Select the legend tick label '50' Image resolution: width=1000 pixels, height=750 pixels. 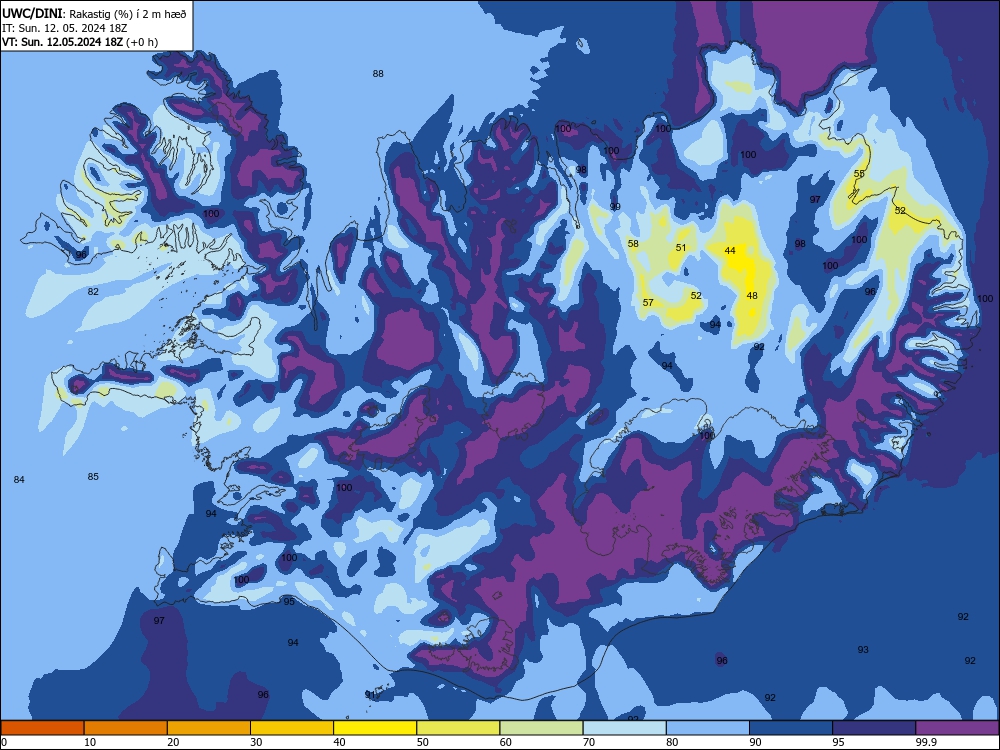click(423, 742)
